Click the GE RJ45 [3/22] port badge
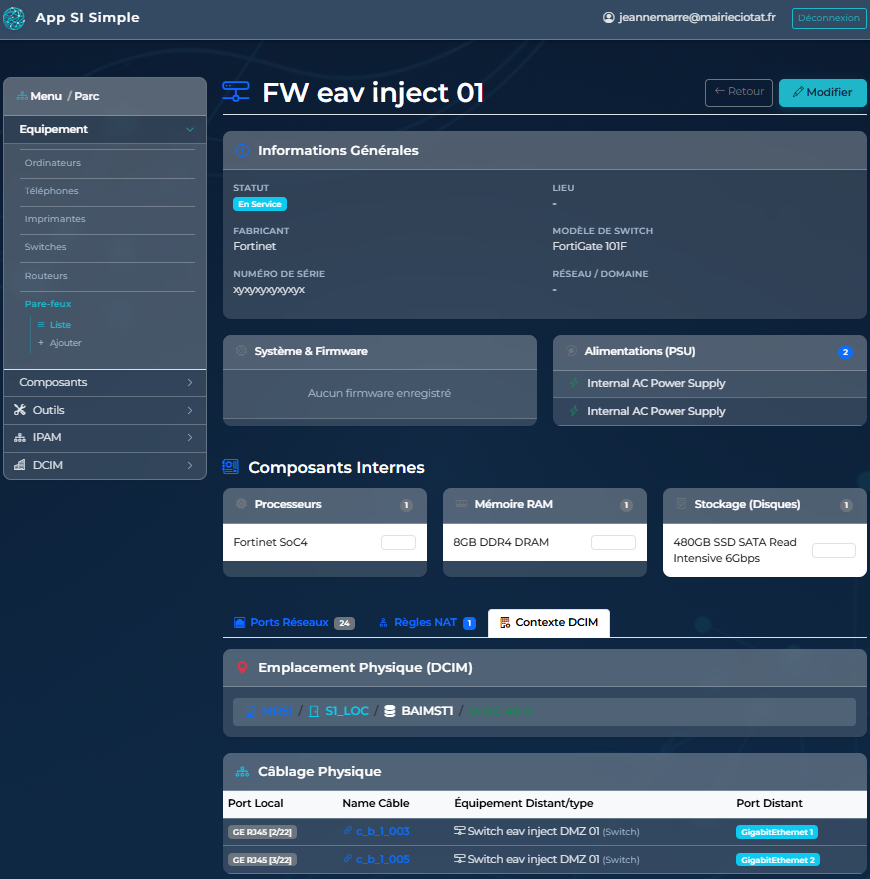This screenshot has height=879, width=870. (x=262, y=860)
